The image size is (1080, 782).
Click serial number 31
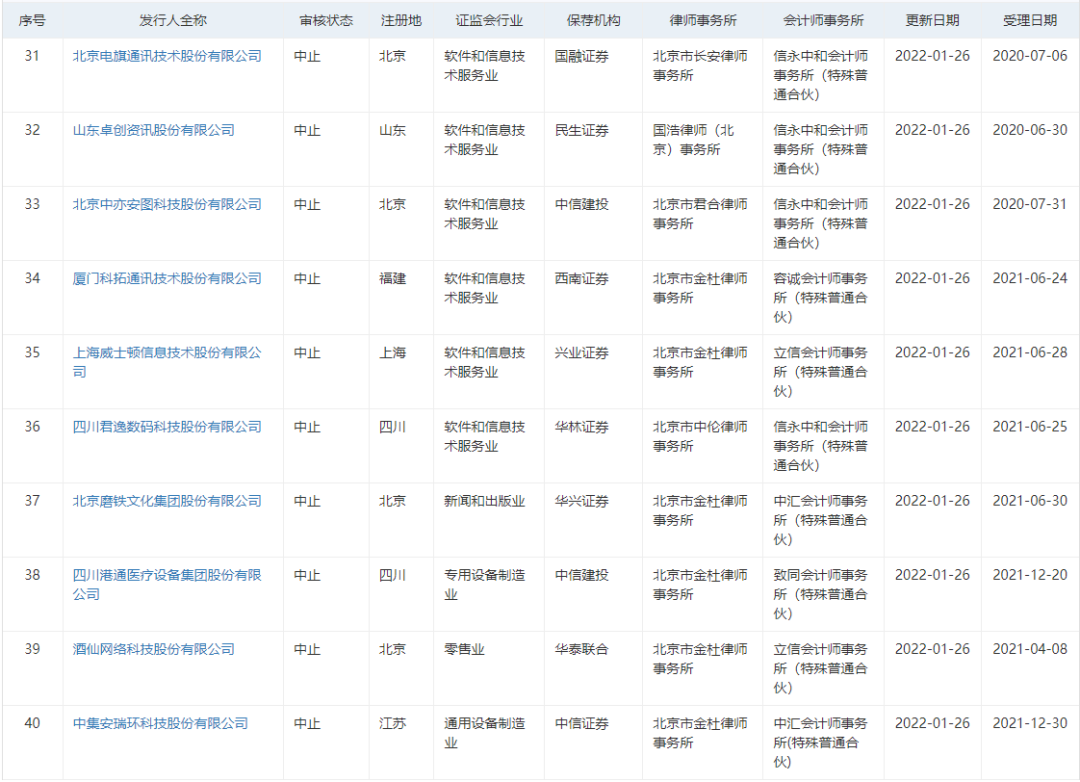pyautogui.click(x=32, y=56)
